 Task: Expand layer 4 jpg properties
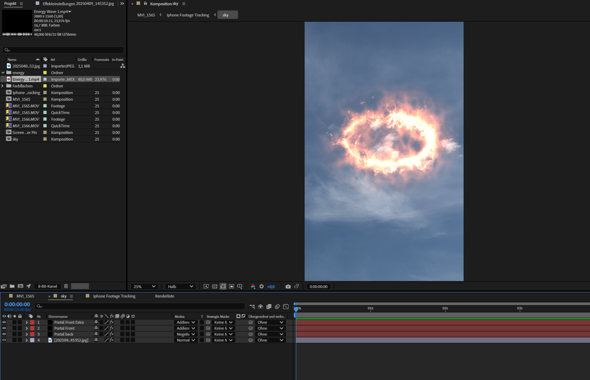pyautogui.click(x=27, y=340)
